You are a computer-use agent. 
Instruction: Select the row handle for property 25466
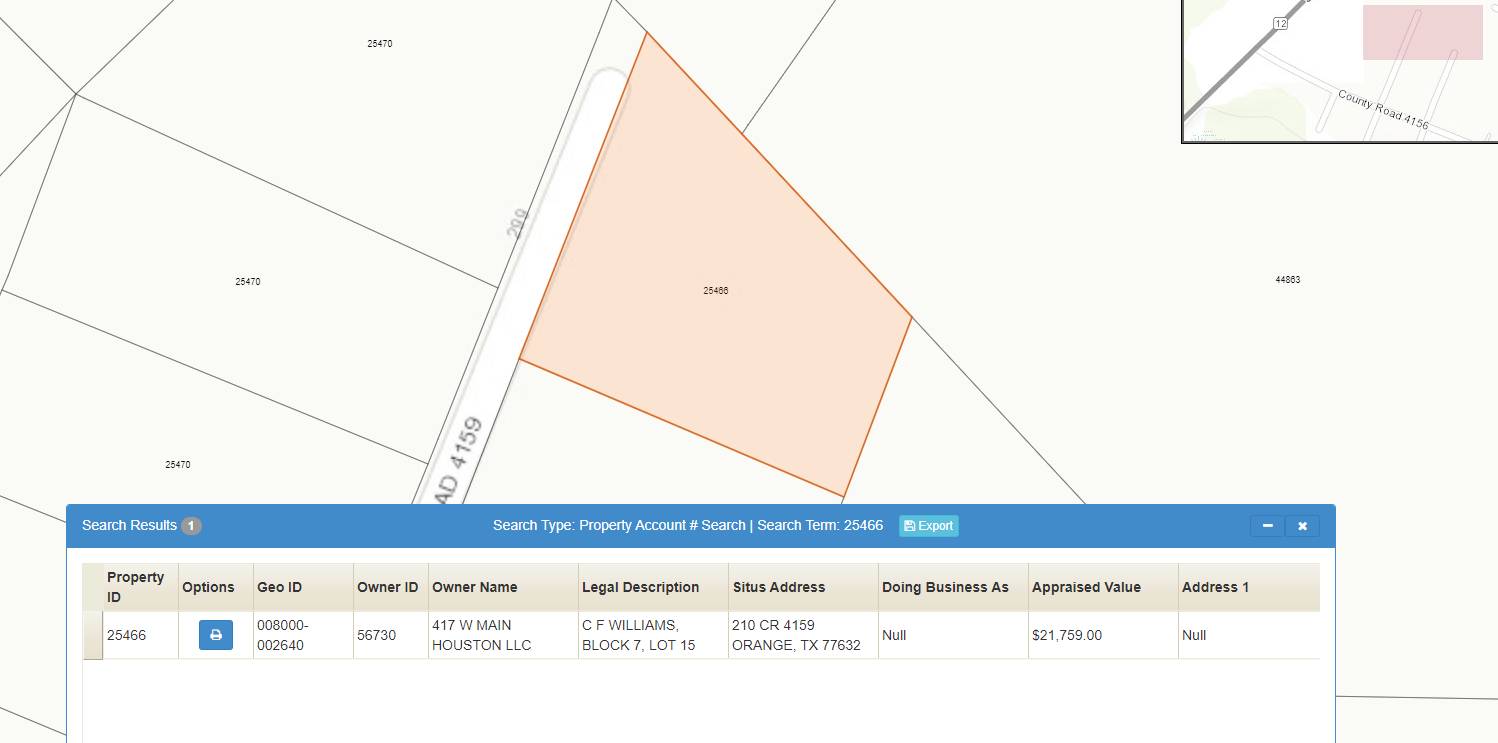click(93, 635)
